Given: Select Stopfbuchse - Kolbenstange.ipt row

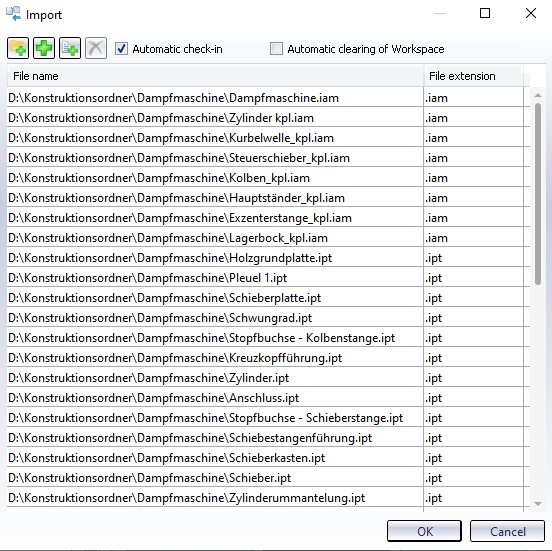Looking at the screenshot, I should click(x=268, y=338).
